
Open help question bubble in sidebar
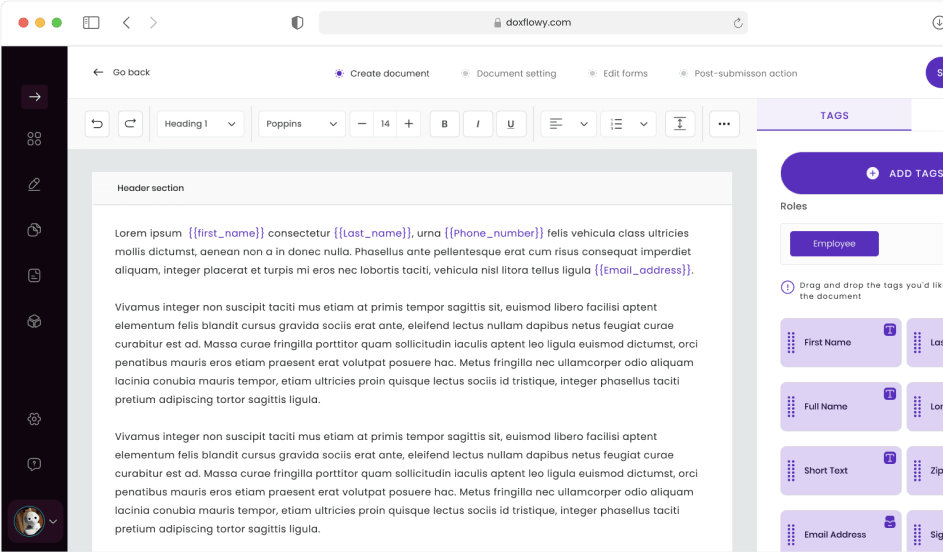34,464
